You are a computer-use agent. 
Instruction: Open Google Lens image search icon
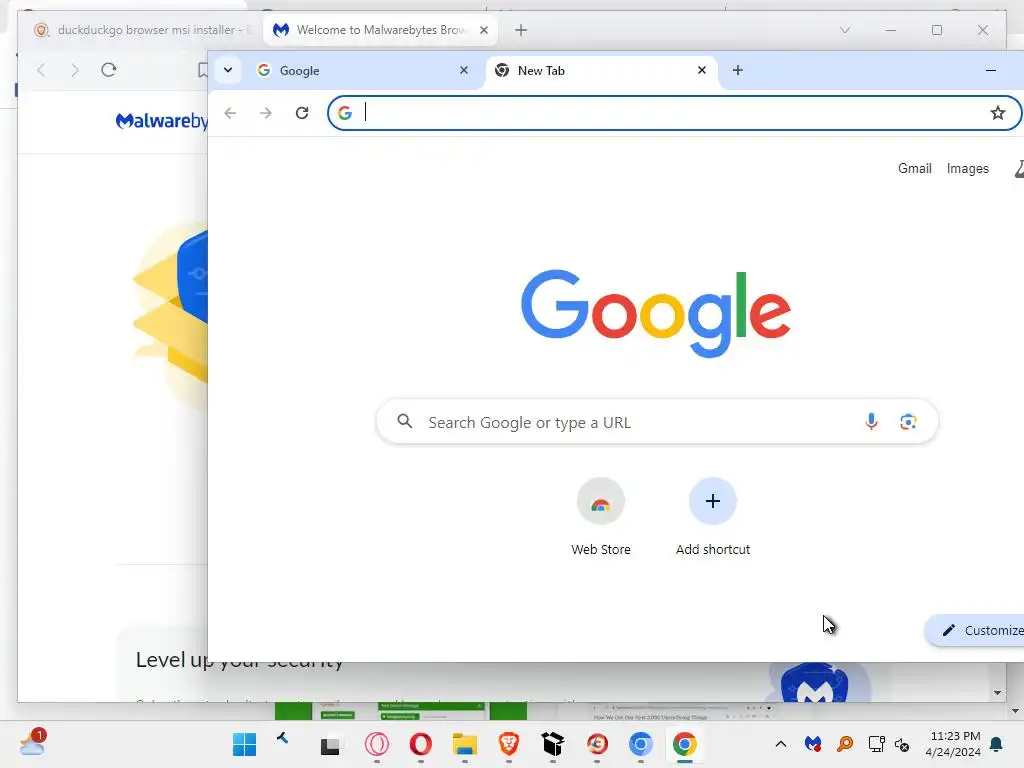pyautogui.click(x=908, y=422)
